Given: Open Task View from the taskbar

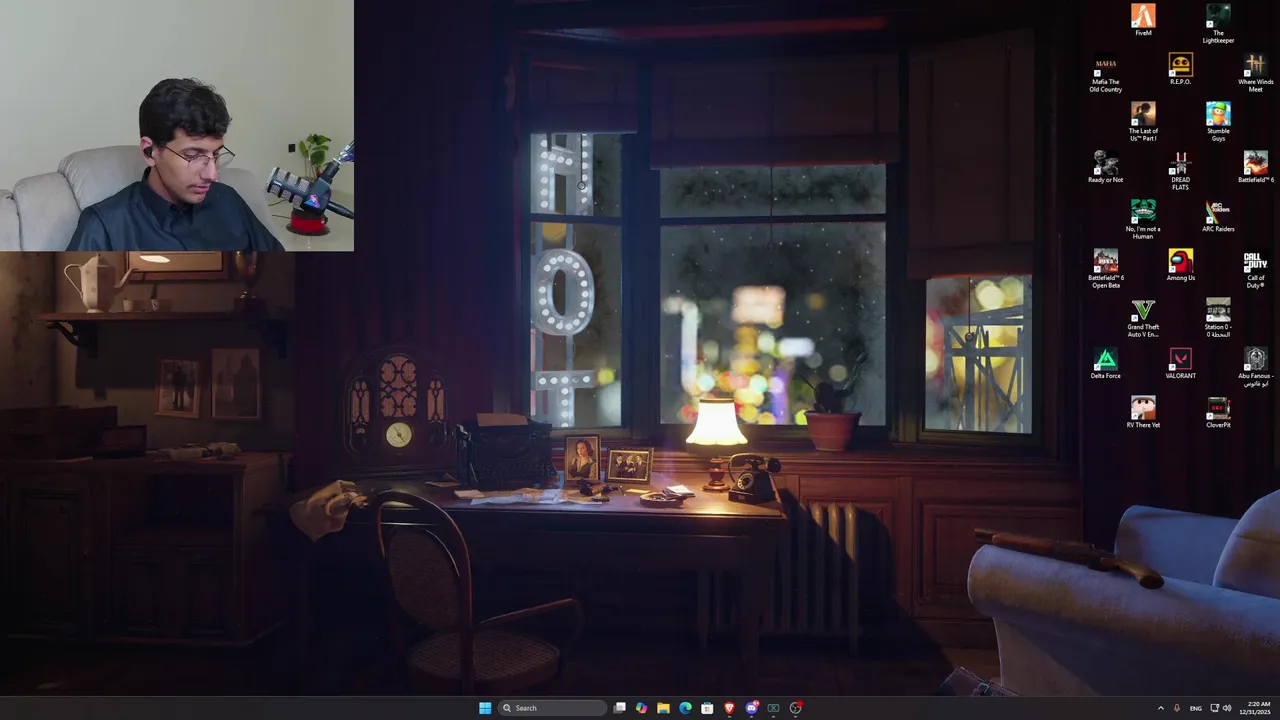Looking at the screenshot, I should tap(620, 708).
